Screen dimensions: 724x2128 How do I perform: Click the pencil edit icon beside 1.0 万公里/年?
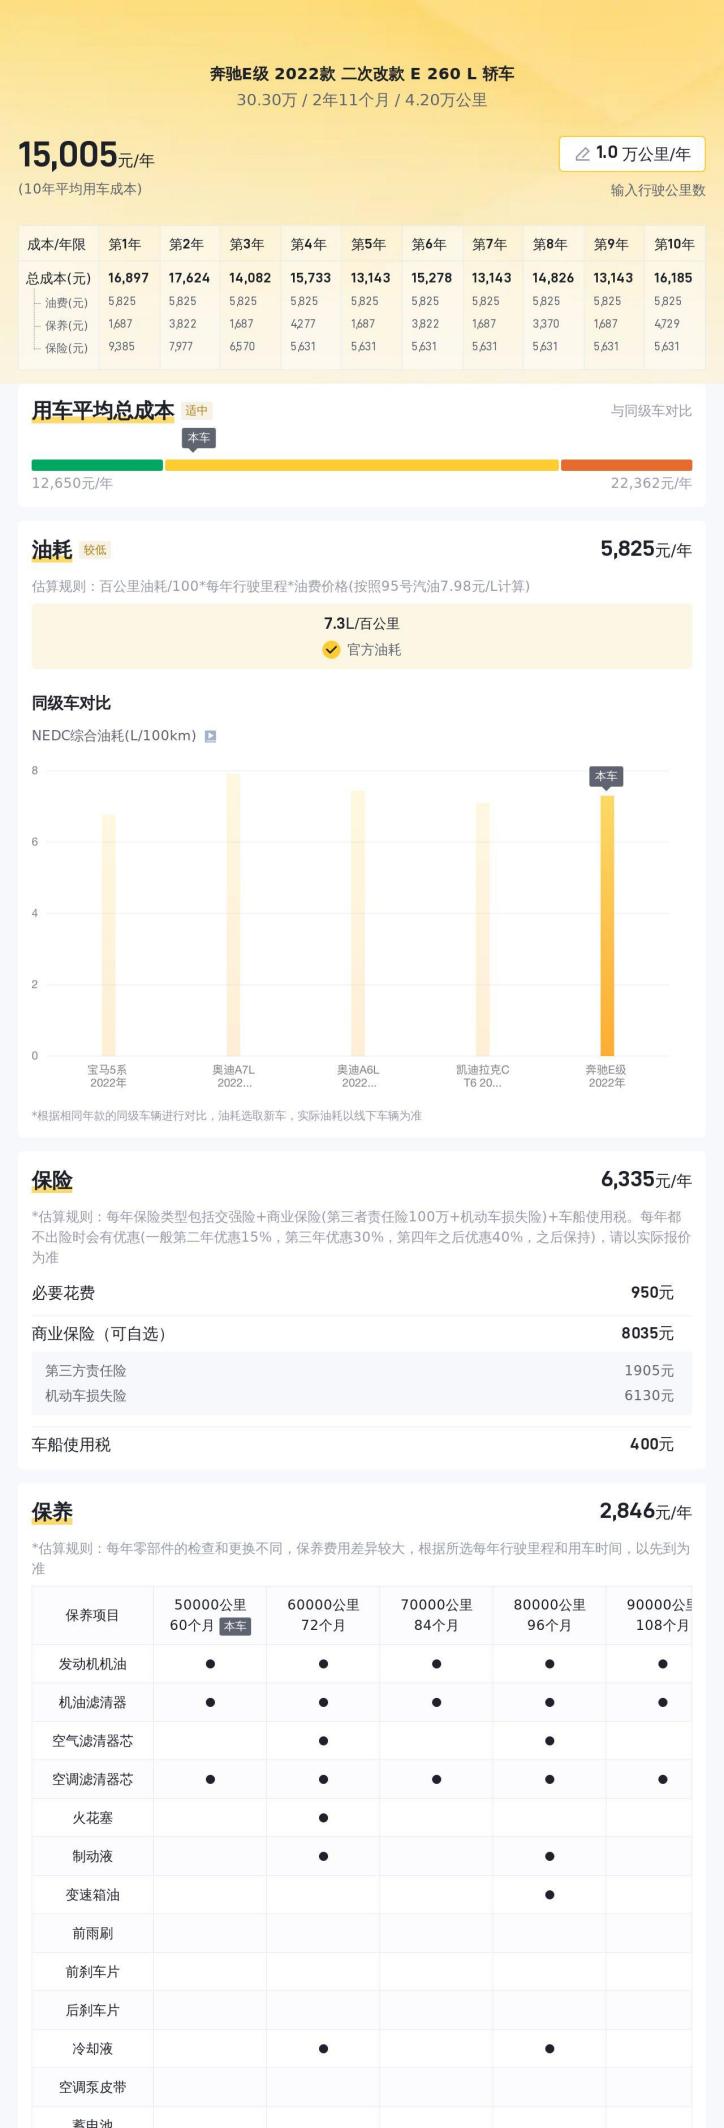click(x=582, y=154)
